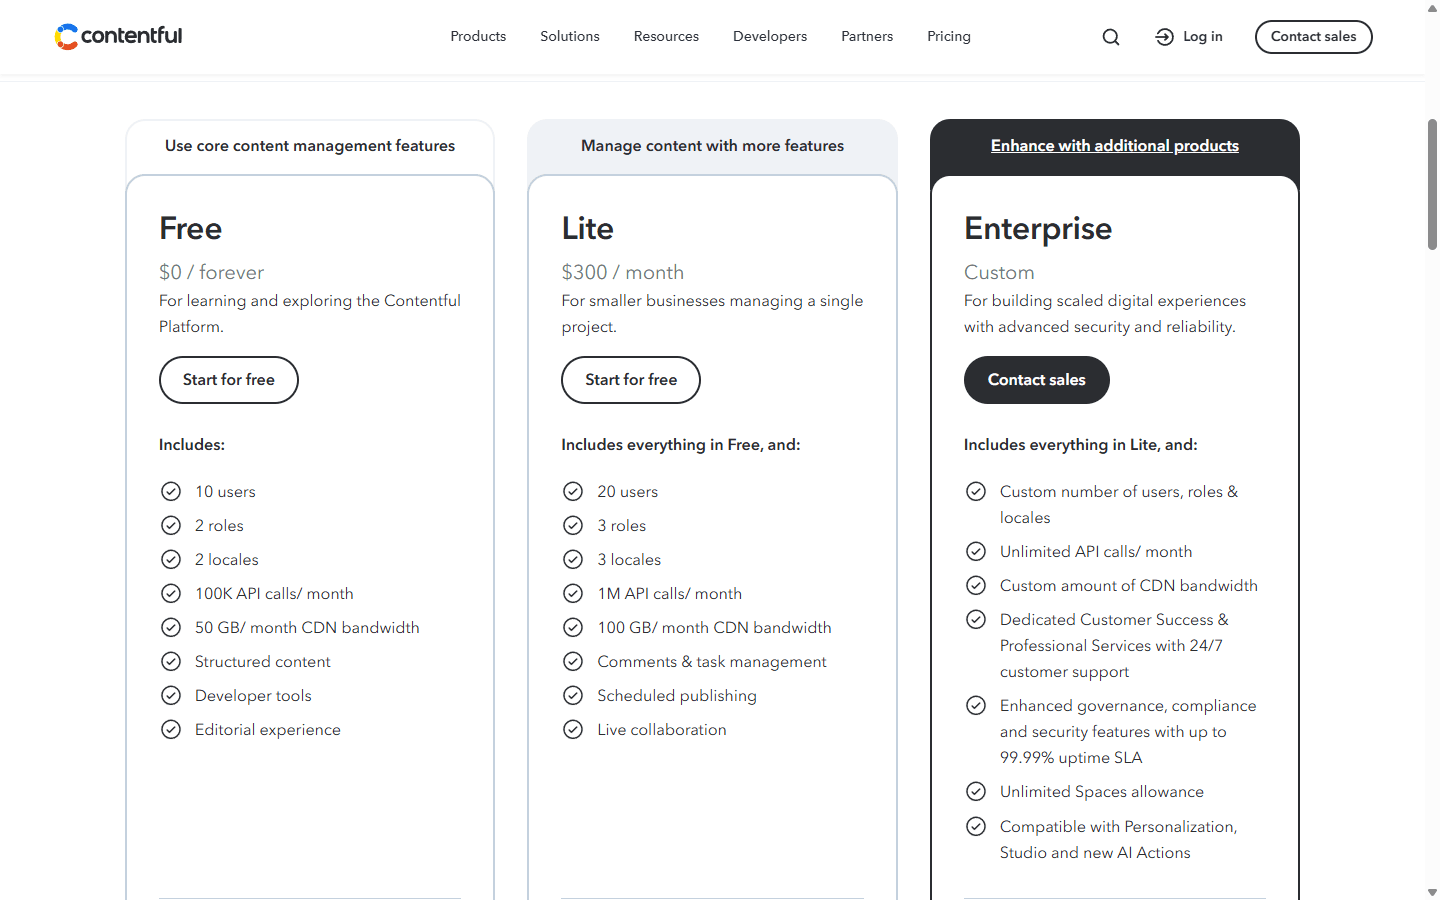The image size is (1440, 900).
Task: Click the checkmark beside Editorial experience
Action: click(x=171, y=729)
